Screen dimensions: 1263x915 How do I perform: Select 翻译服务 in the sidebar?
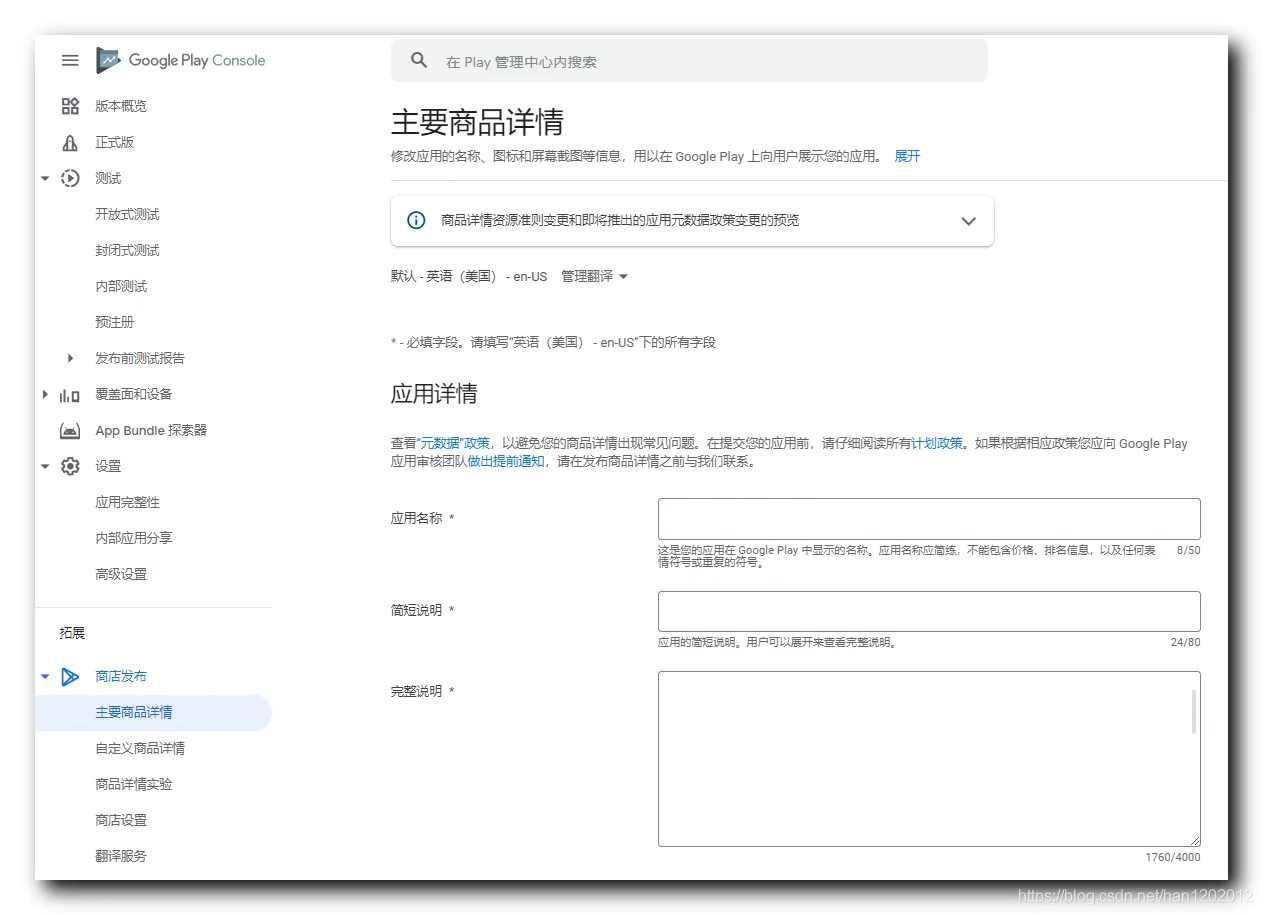pos(121,856)
